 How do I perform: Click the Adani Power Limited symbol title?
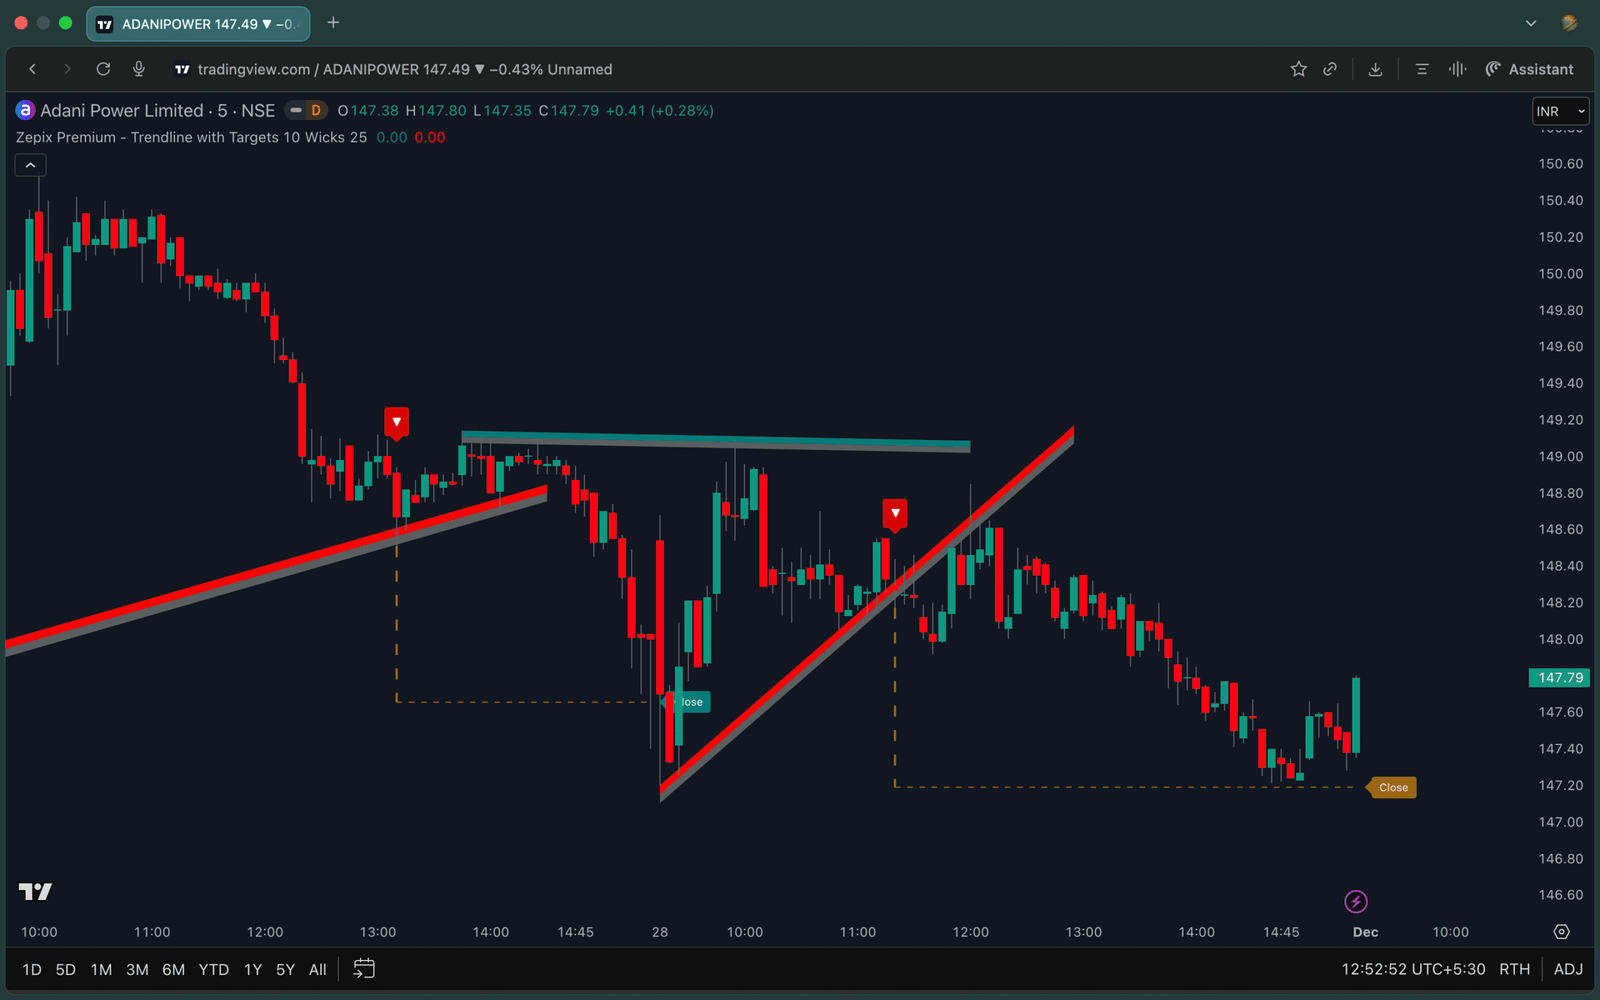[x=121, y=111]
